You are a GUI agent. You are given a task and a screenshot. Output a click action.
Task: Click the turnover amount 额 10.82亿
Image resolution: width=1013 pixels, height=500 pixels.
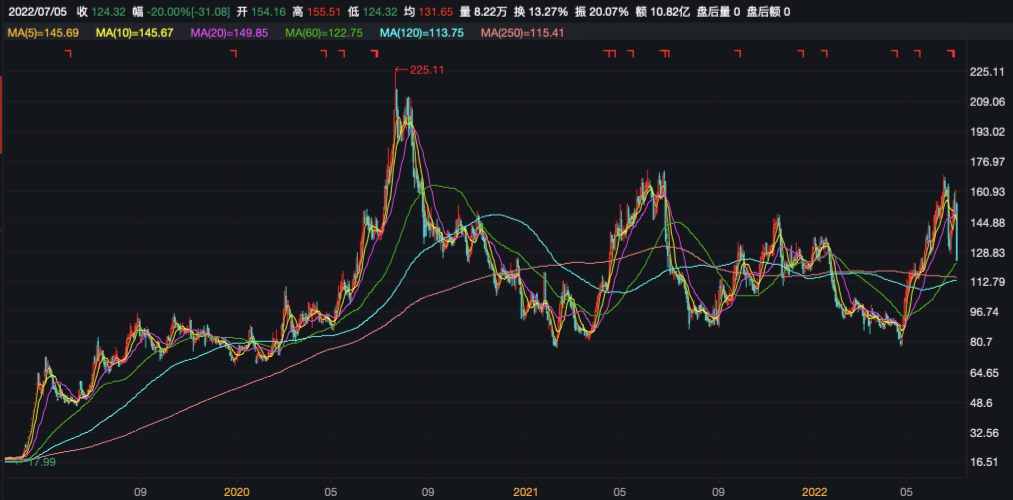point(664,12)
